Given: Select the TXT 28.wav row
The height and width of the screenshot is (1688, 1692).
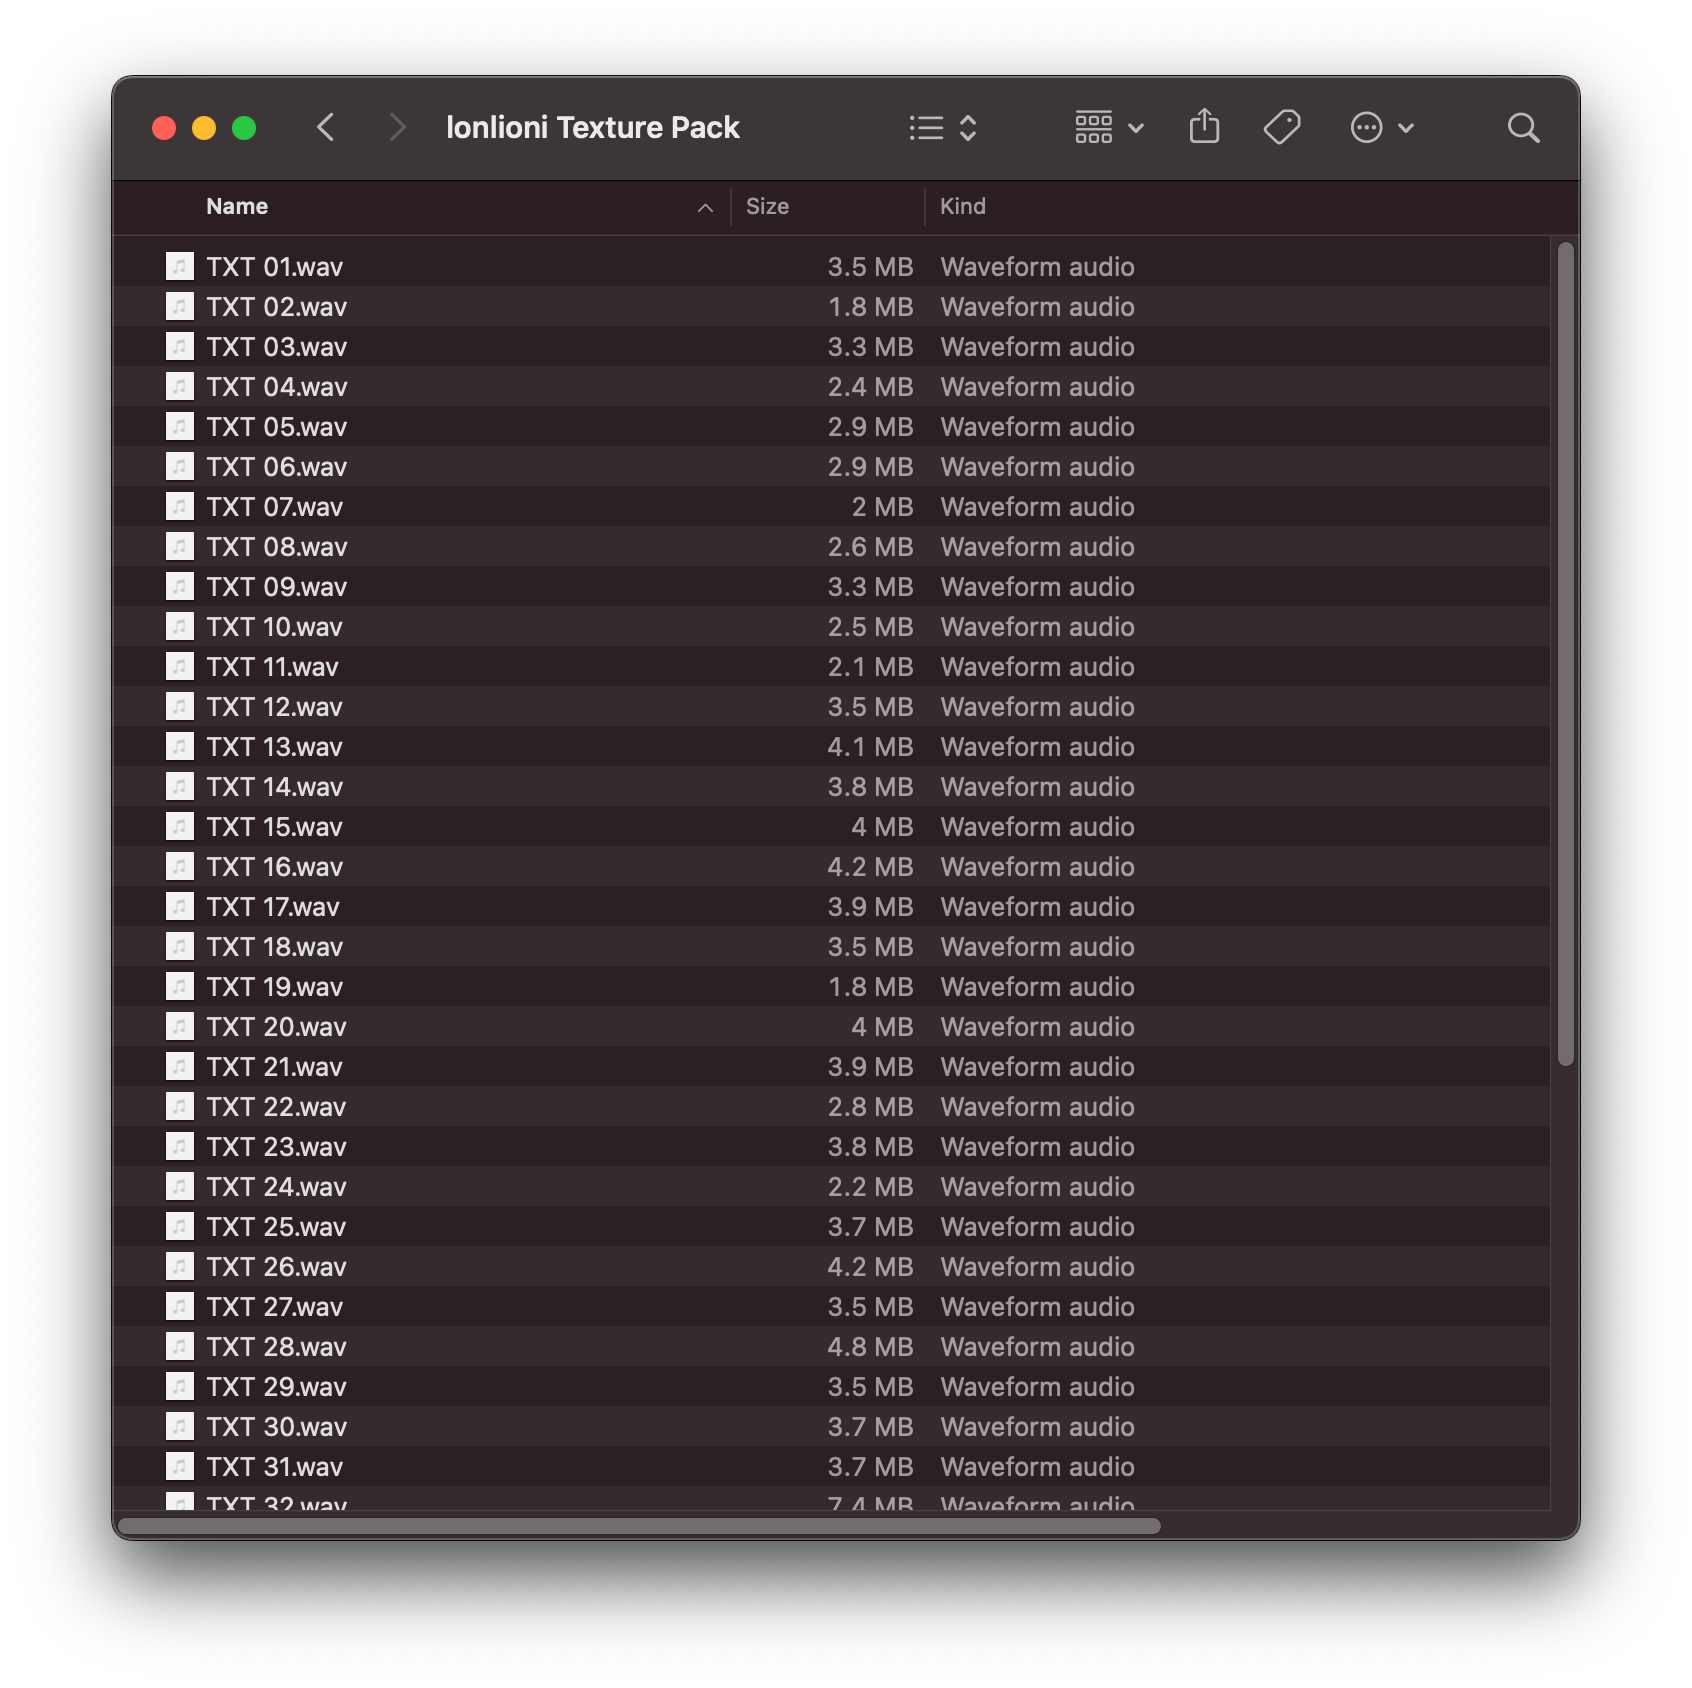Looking at the screenshot, I should (277, 1347).
